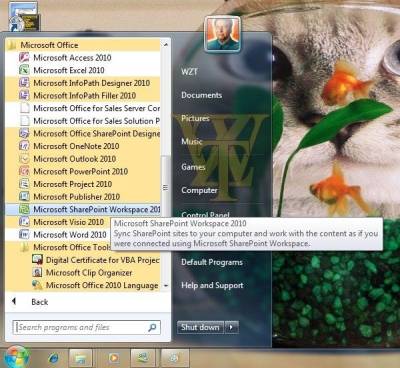Launch Microsoft Publisher 2010 icon
Image resolution: width=400 pixels, height=368 pixels.
point(24,197)
